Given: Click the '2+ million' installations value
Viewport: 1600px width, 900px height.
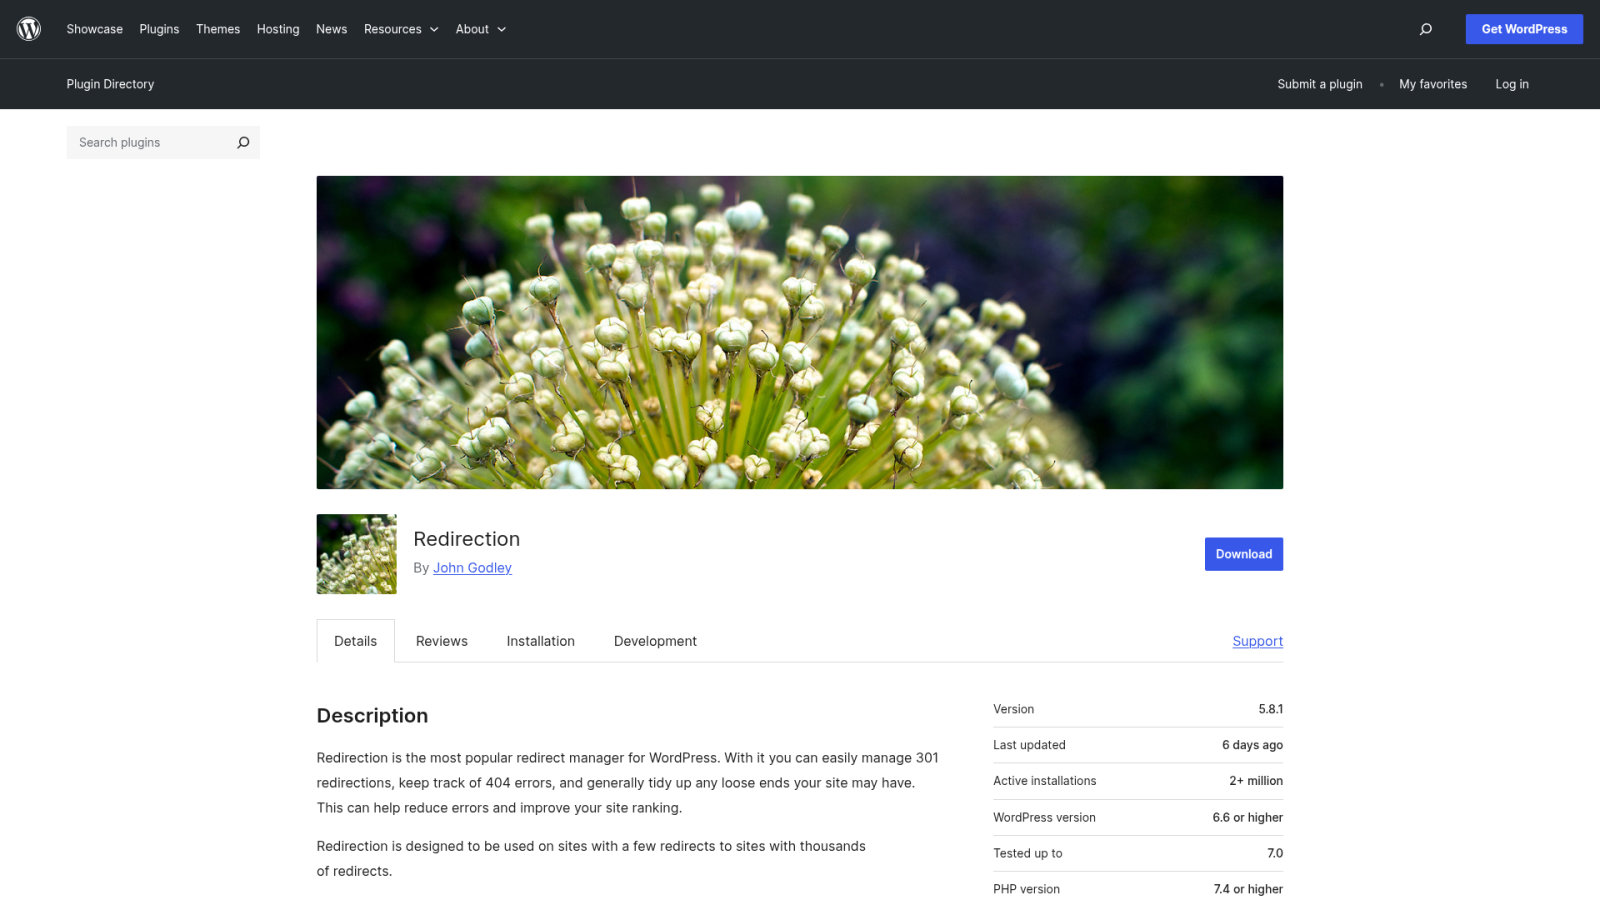Looking at the screenshot, I should [1256, 781].
